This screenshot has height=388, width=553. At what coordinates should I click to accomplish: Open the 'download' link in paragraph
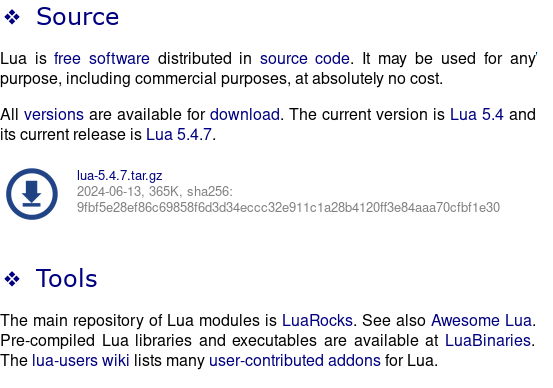pyautogui.click(x=245, y=114)
